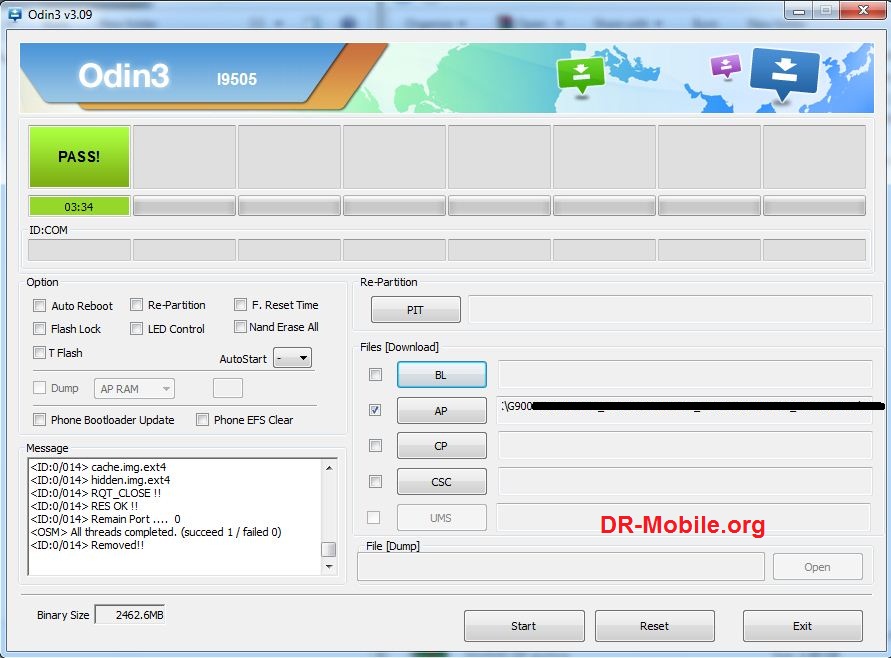Image resolution: width=891 pixels, height=658 pixels.
Task: Click the AP file path field
Action: coord(685,410)
